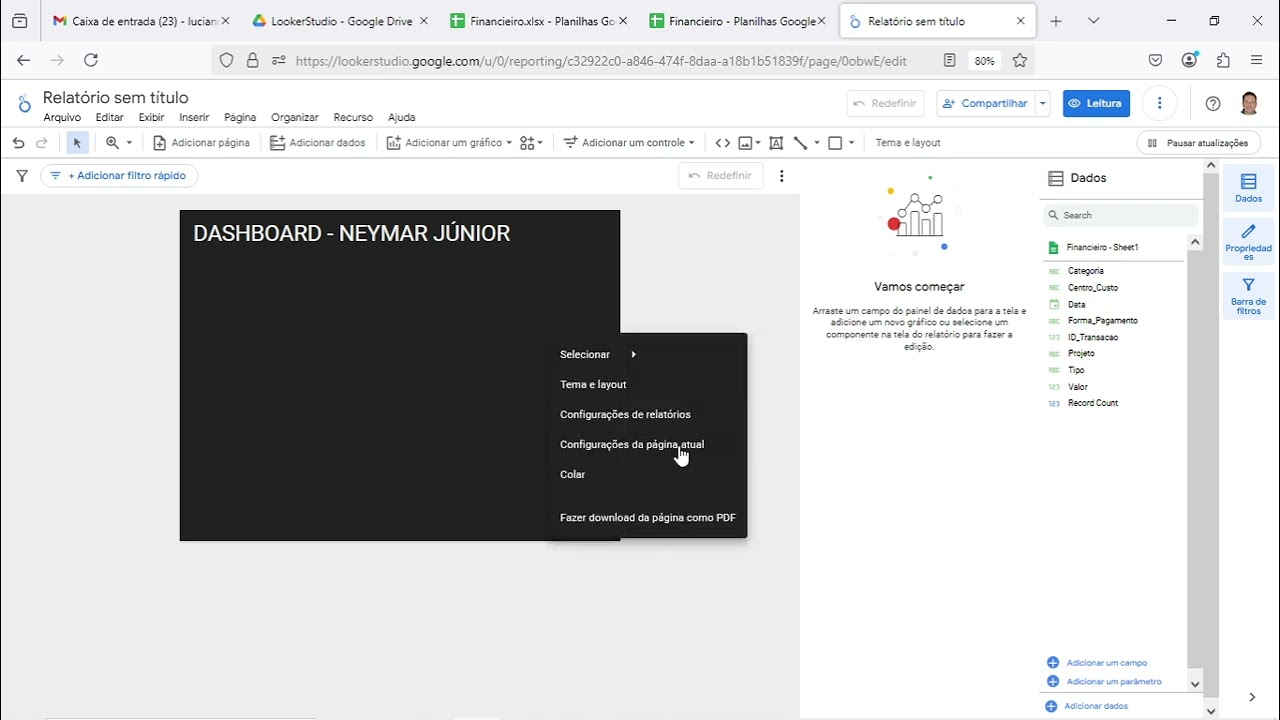Click the user account avatar
Screen dimensions: 1280x720
1249,103
